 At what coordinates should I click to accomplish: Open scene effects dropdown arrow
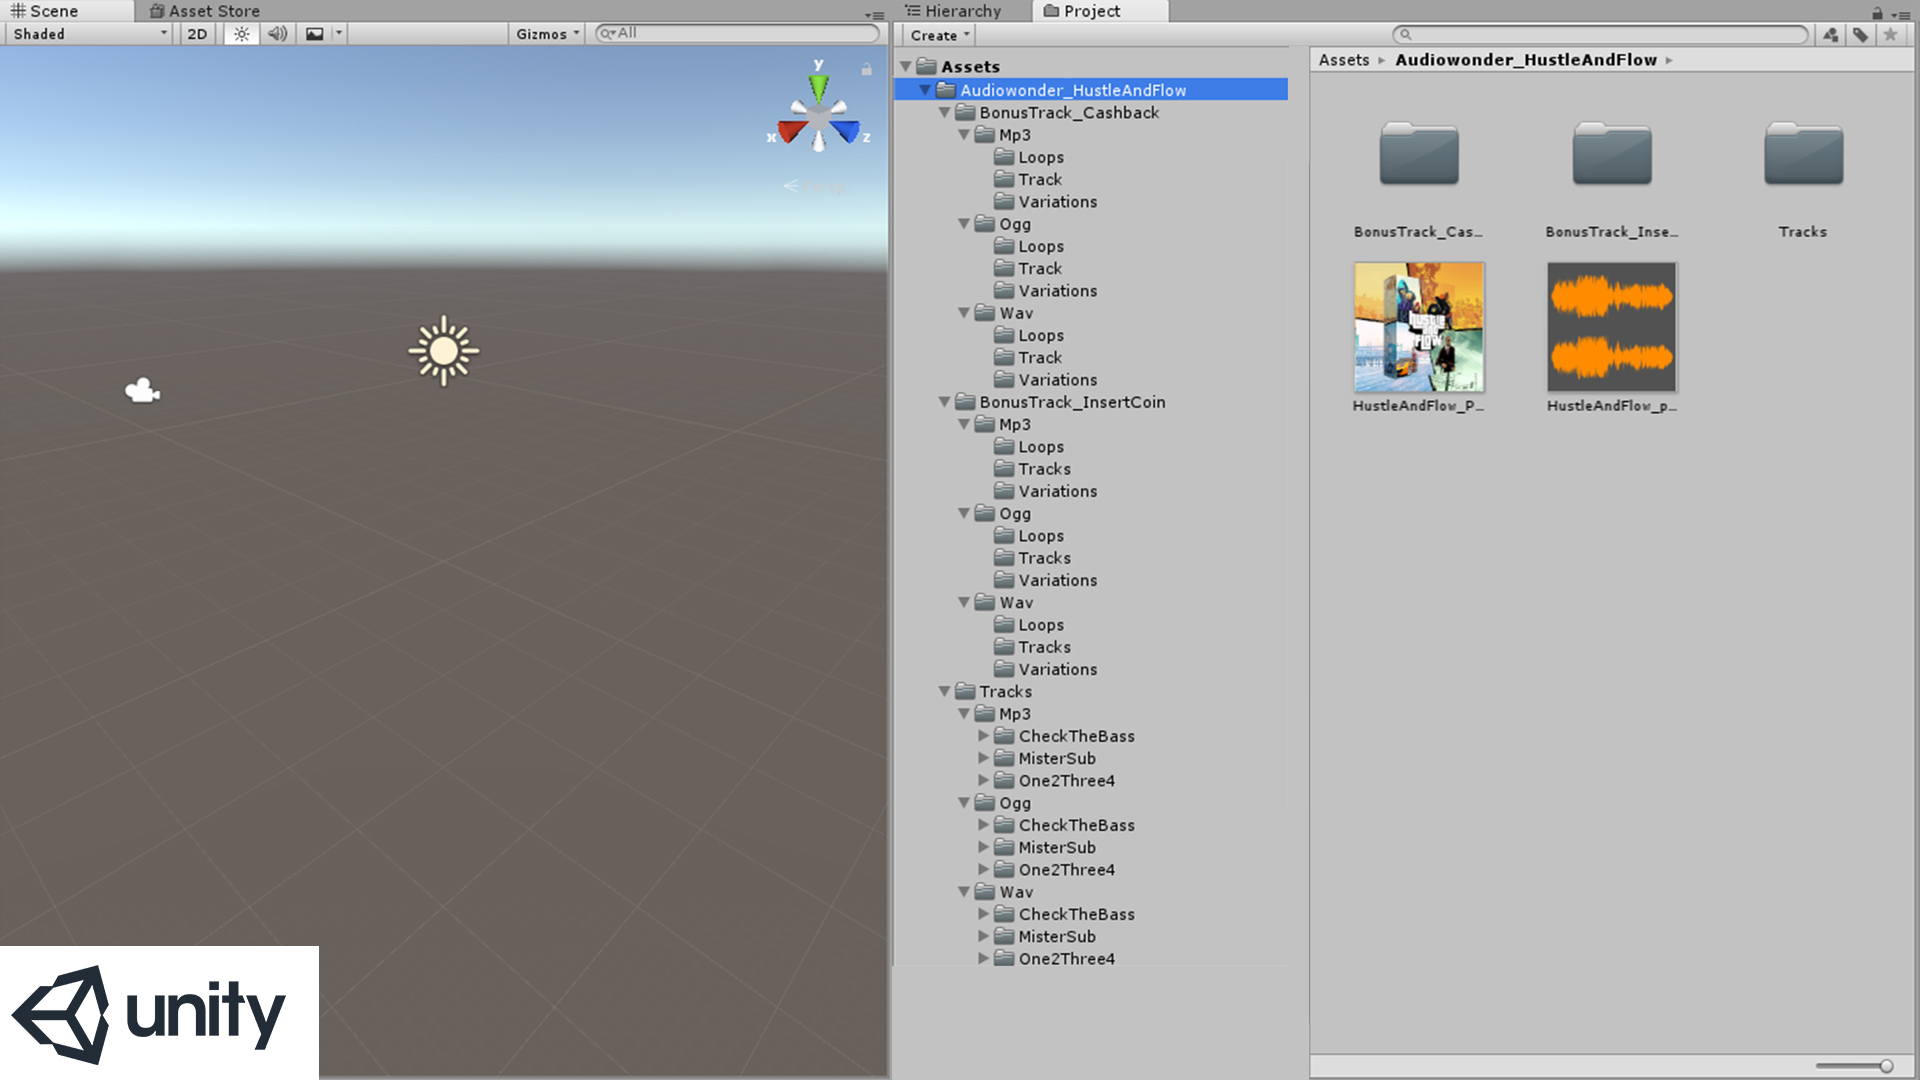coord(339,34)
